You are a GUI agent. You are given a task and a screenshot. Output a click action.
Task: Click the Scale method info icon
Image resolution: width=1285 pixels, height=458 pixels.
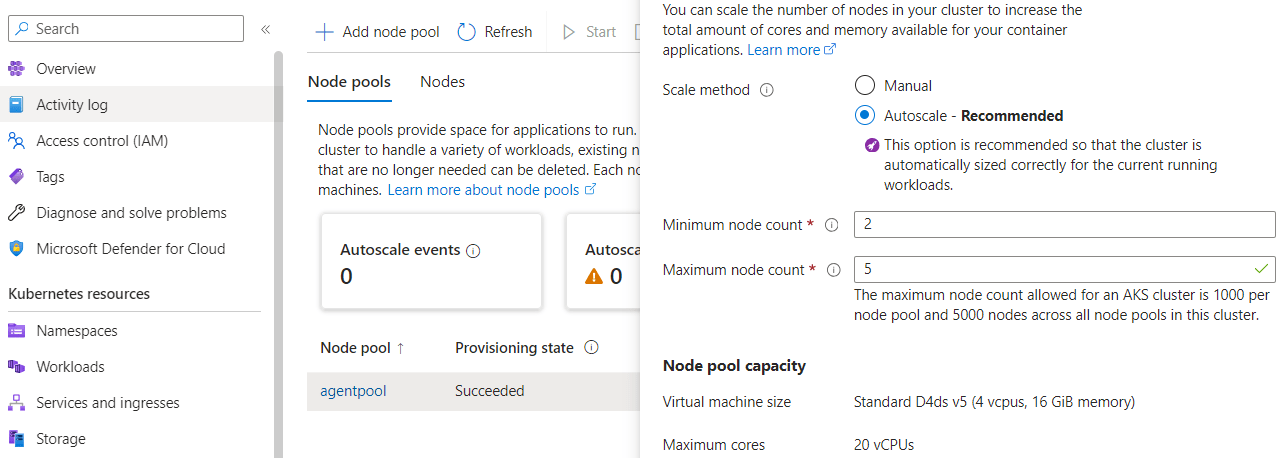coord(767,90)
